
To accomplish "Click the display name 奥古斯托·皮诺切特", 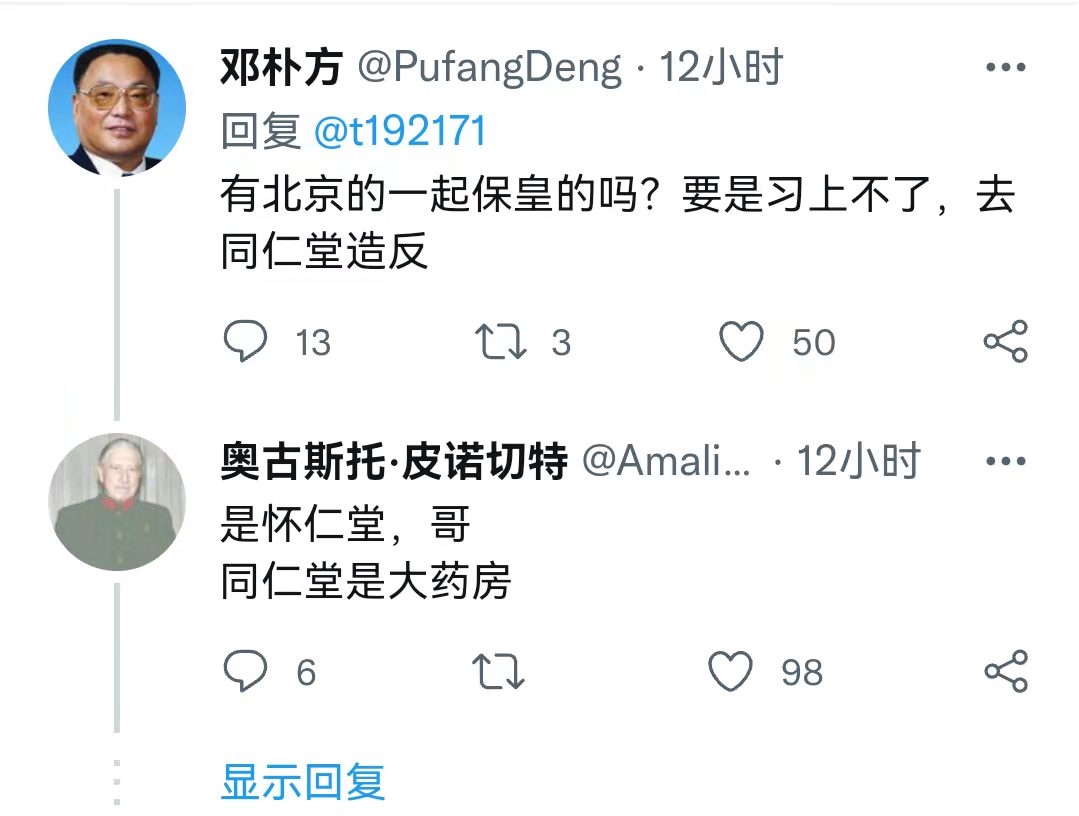I will [394, 461].
